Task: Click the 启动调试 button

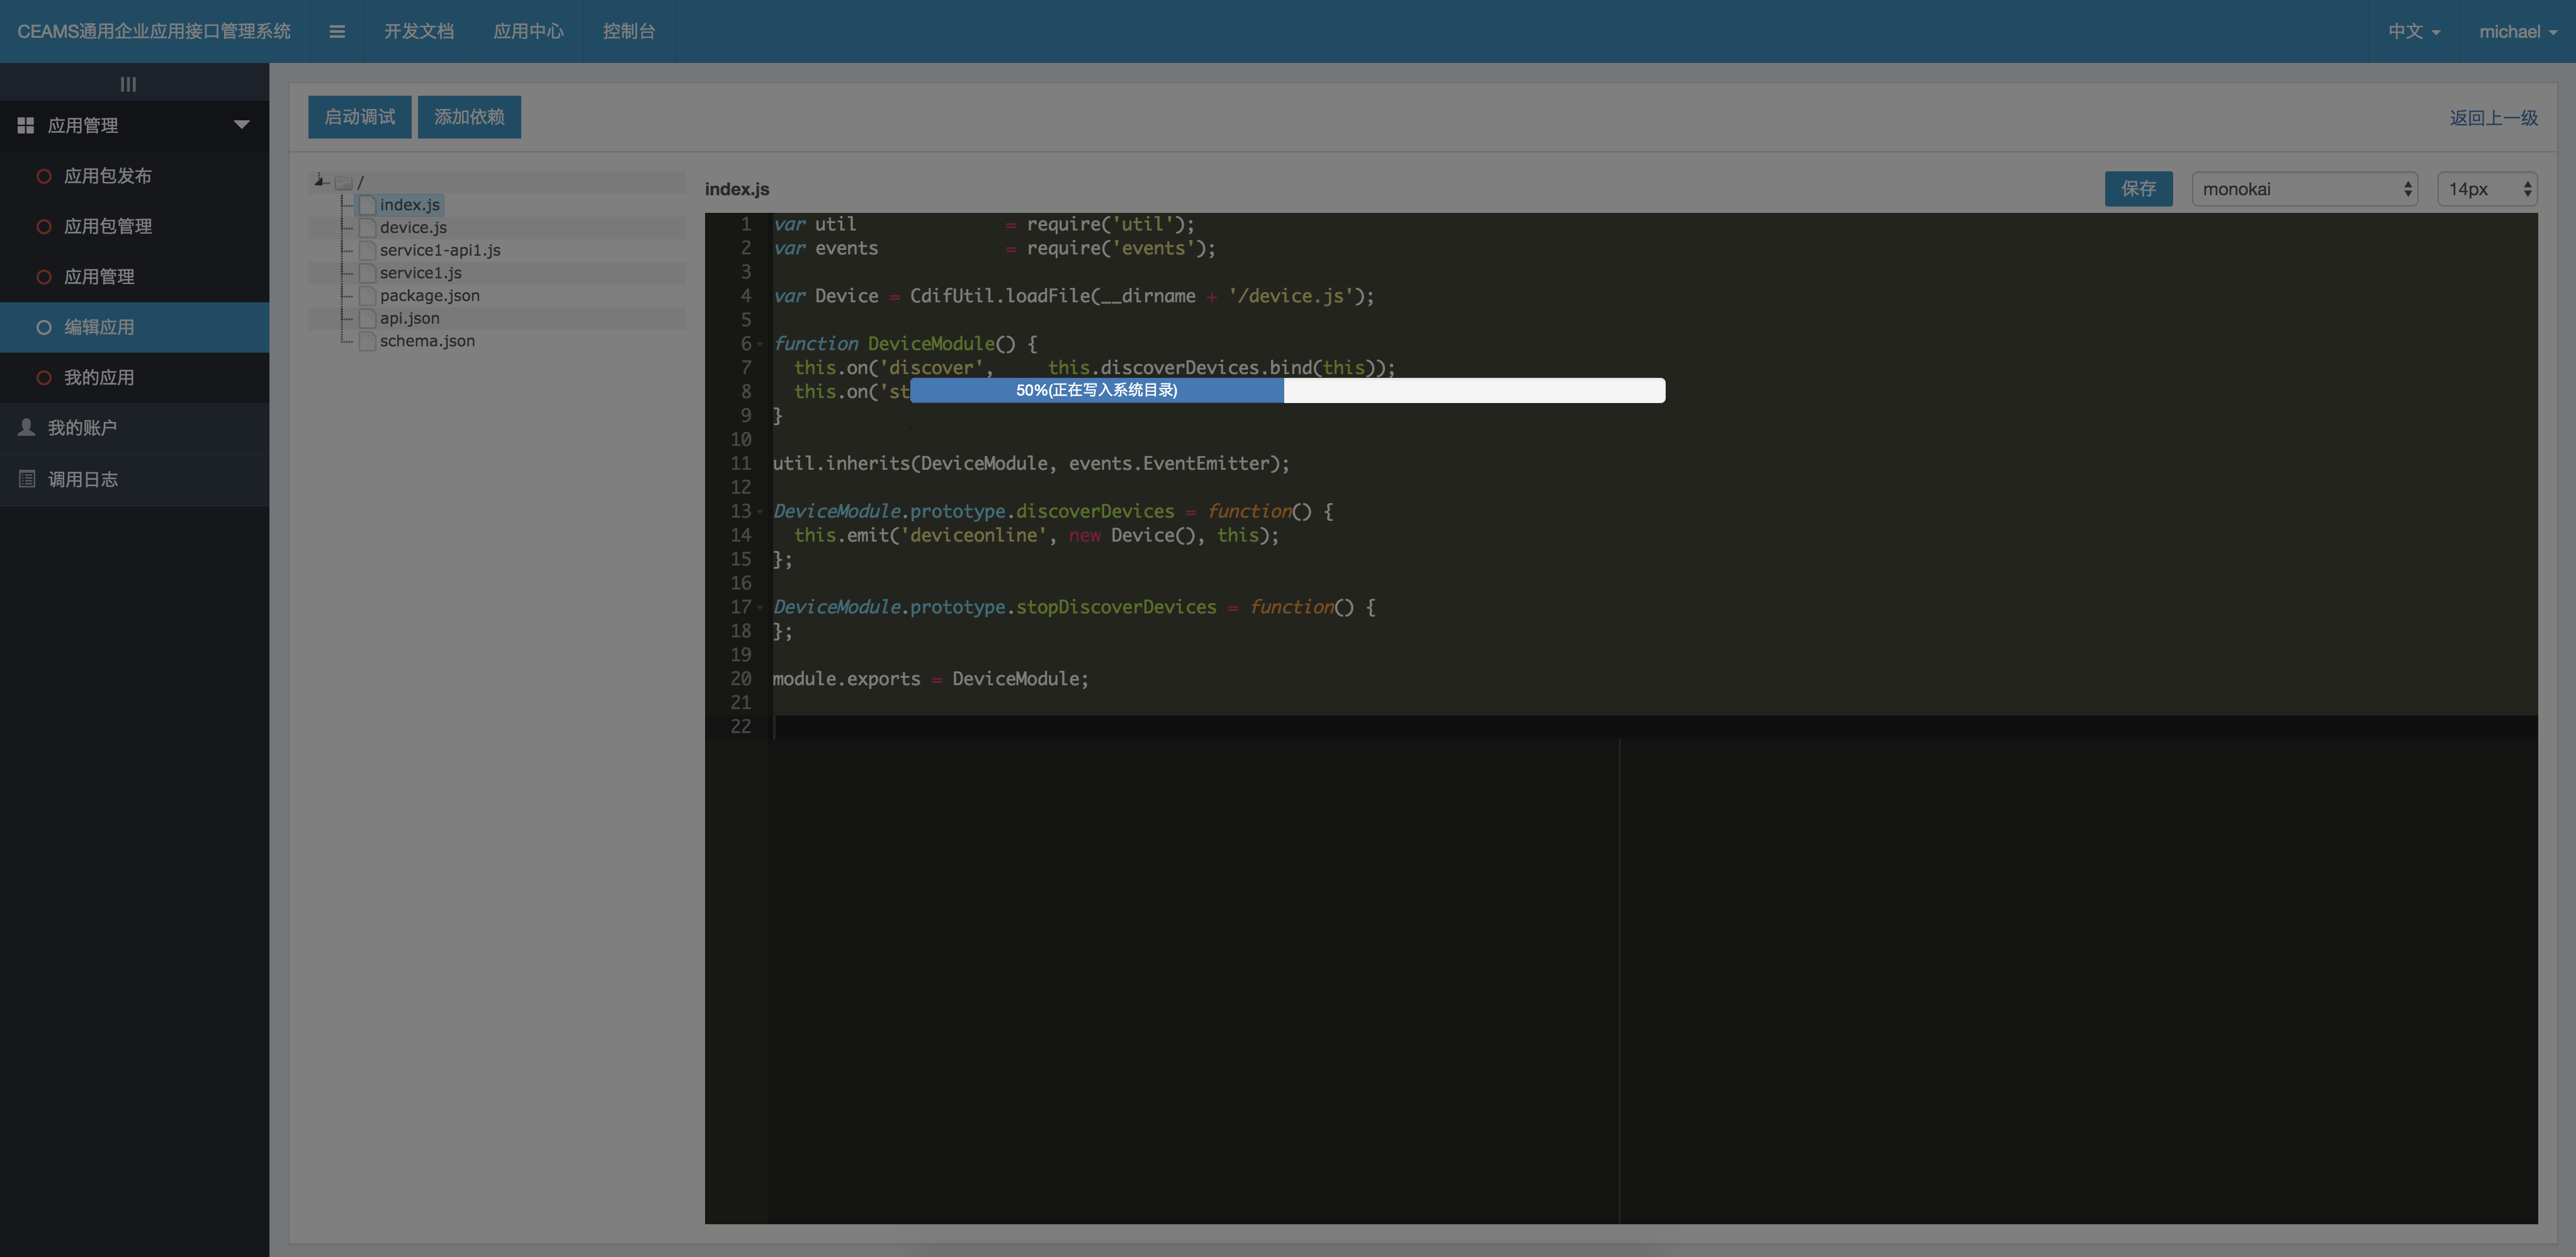Action: (x=360, y=117)
